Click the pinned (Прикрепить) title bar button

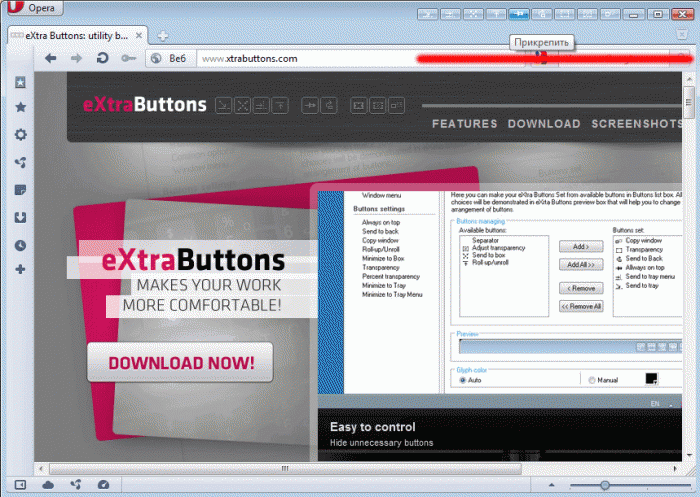click(x=519, y=14)
